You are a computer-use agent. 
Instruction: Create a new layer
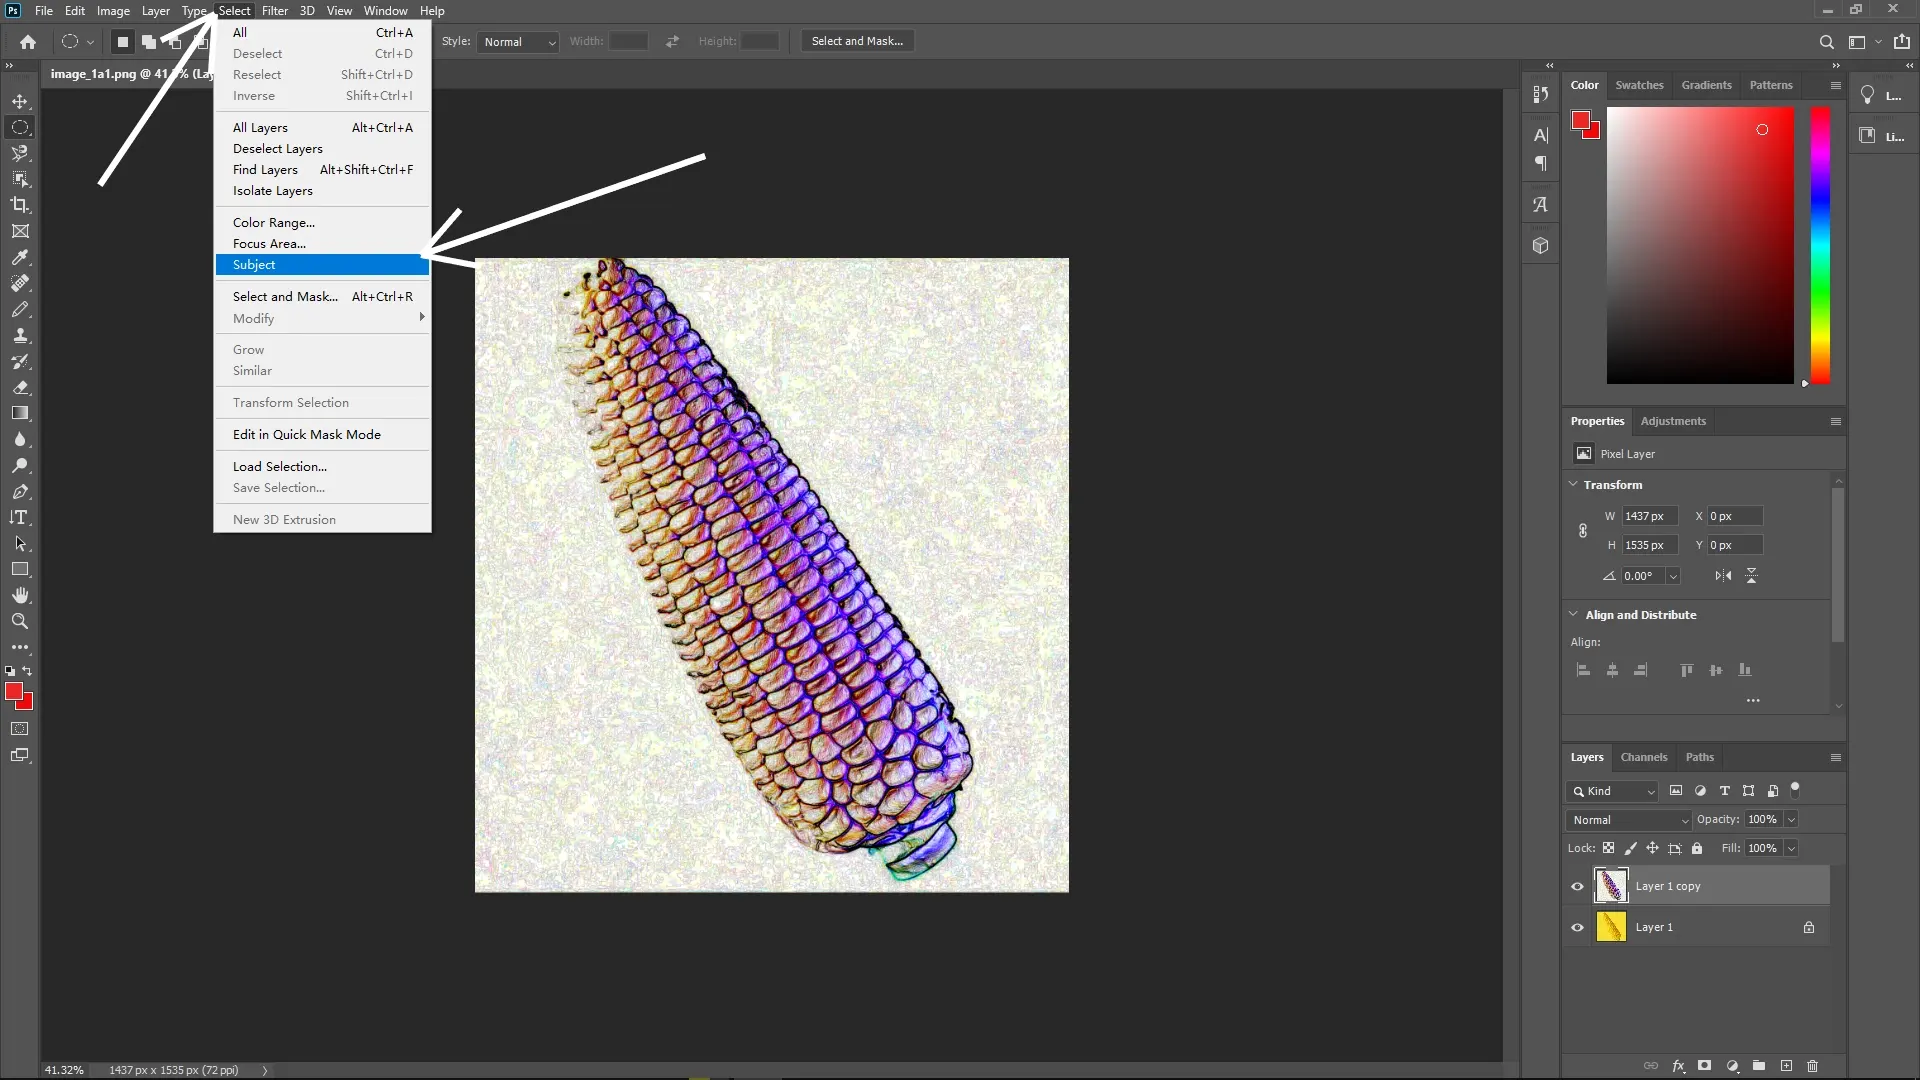click(x=1786, y=1066)
